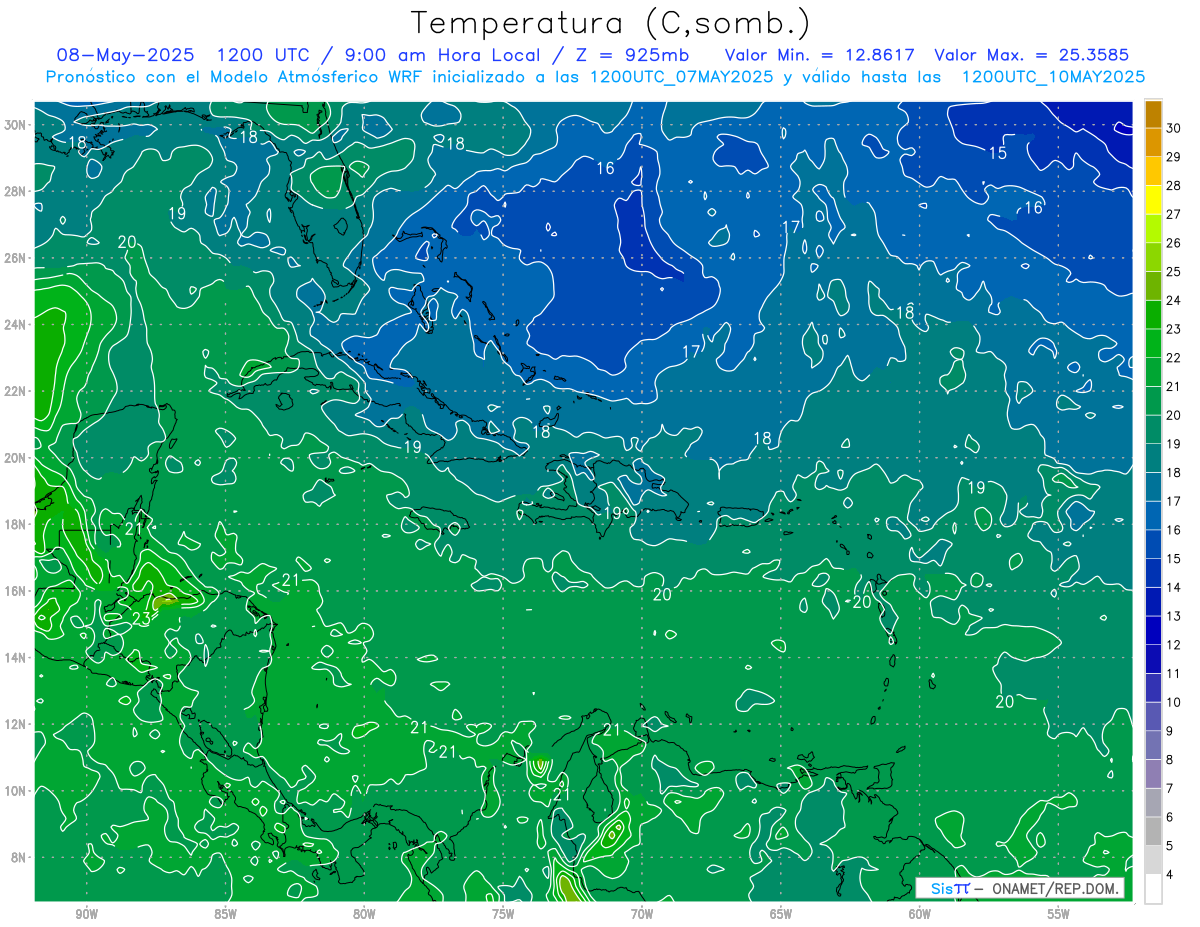Select the 'Valor Min. = 12.8617' readout
This screenshot has width=1200, height=927.
820,55
